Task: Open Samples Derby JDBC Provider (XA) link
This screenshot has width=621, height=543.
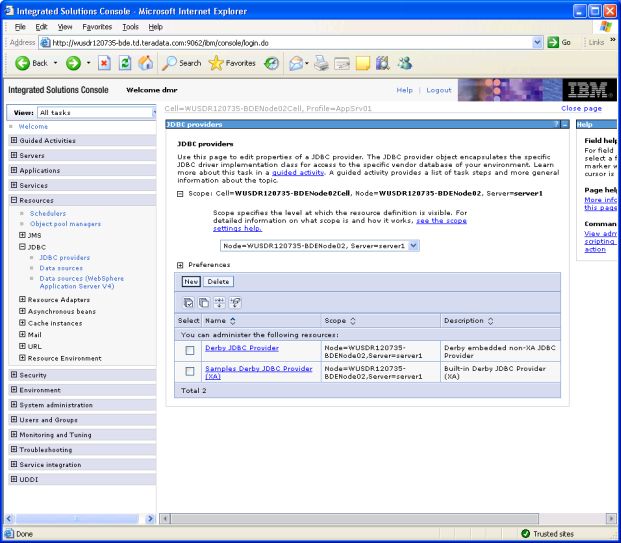Action: coord(259,372)
